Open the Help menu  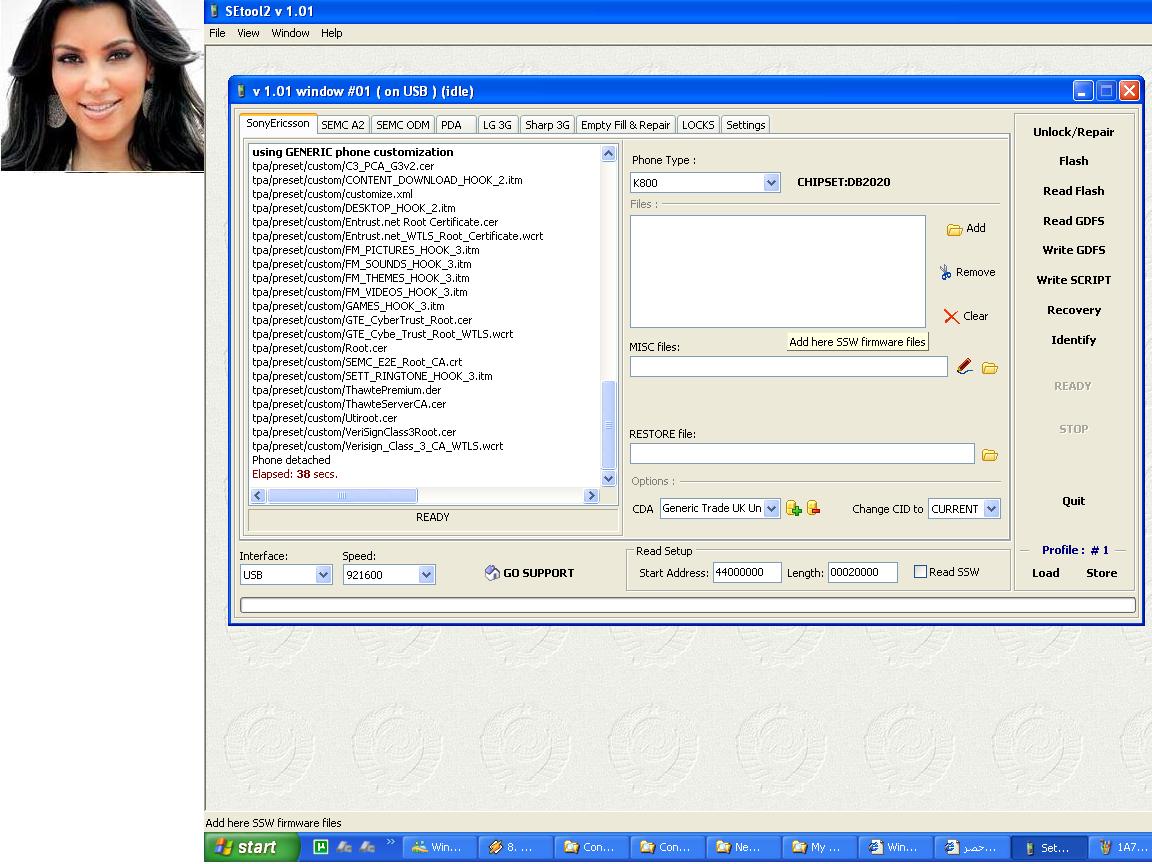[x=331, y=33]
